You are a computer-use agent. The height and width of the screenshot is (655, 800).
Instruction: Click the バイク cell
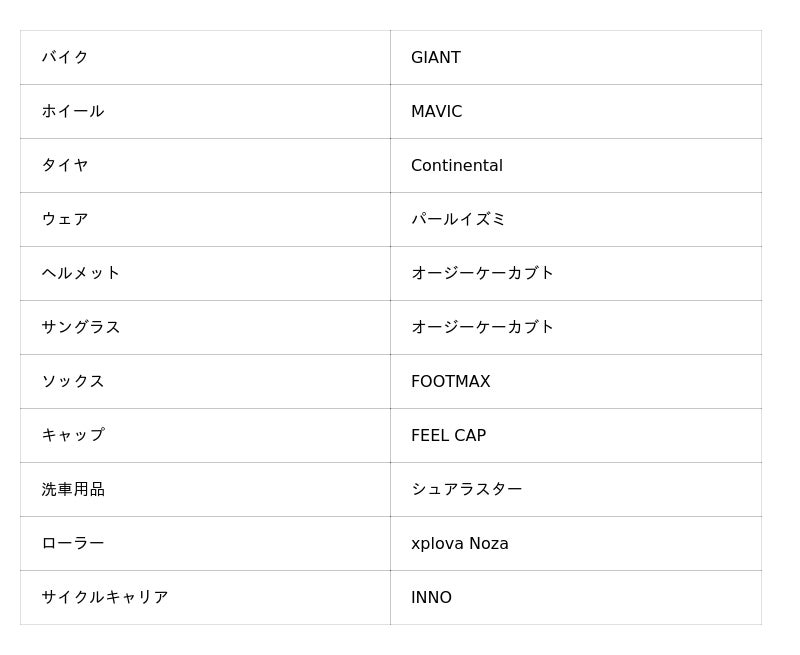pos(65,57)
